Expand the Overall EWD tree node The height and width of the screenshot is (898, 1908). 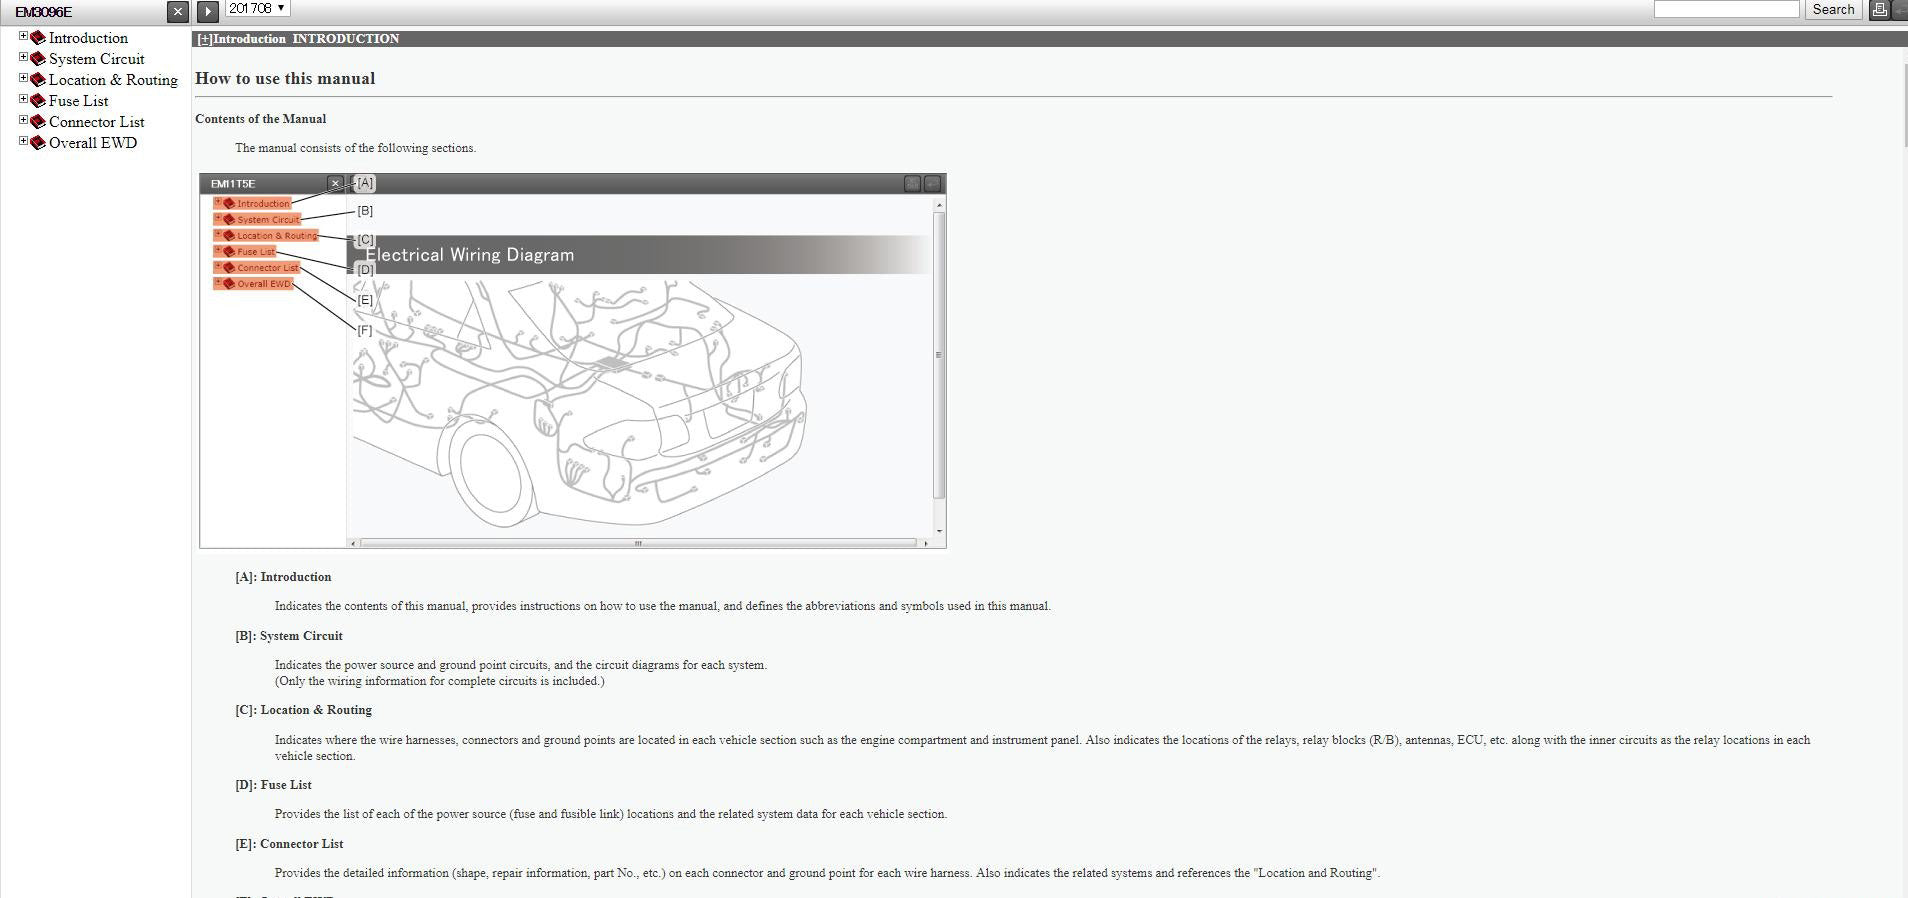23,141
